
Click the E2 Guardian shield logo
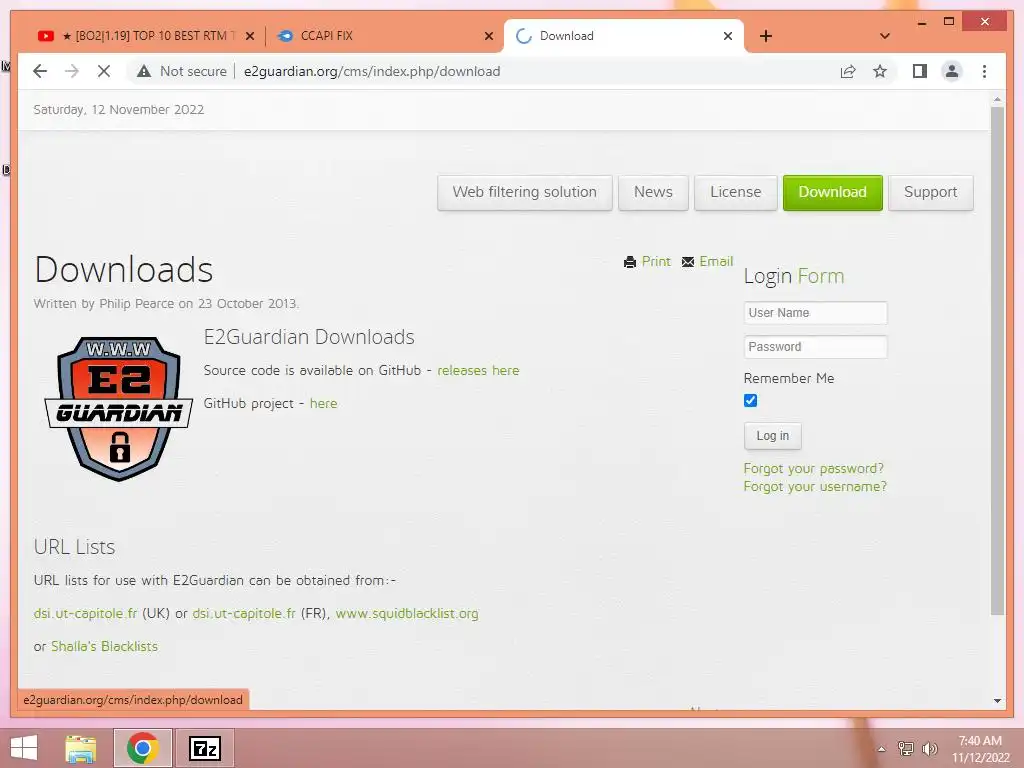coord(119,409)
